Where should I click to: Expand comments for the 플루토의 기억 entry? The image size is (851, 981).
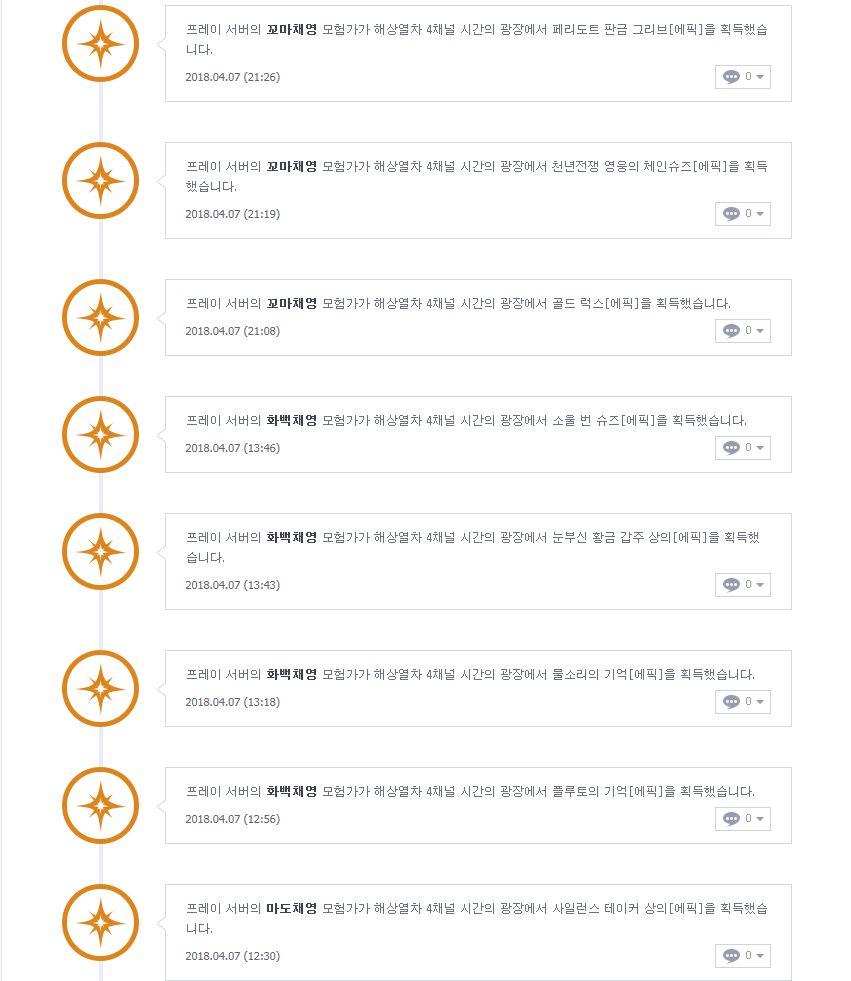coord(742,819)
